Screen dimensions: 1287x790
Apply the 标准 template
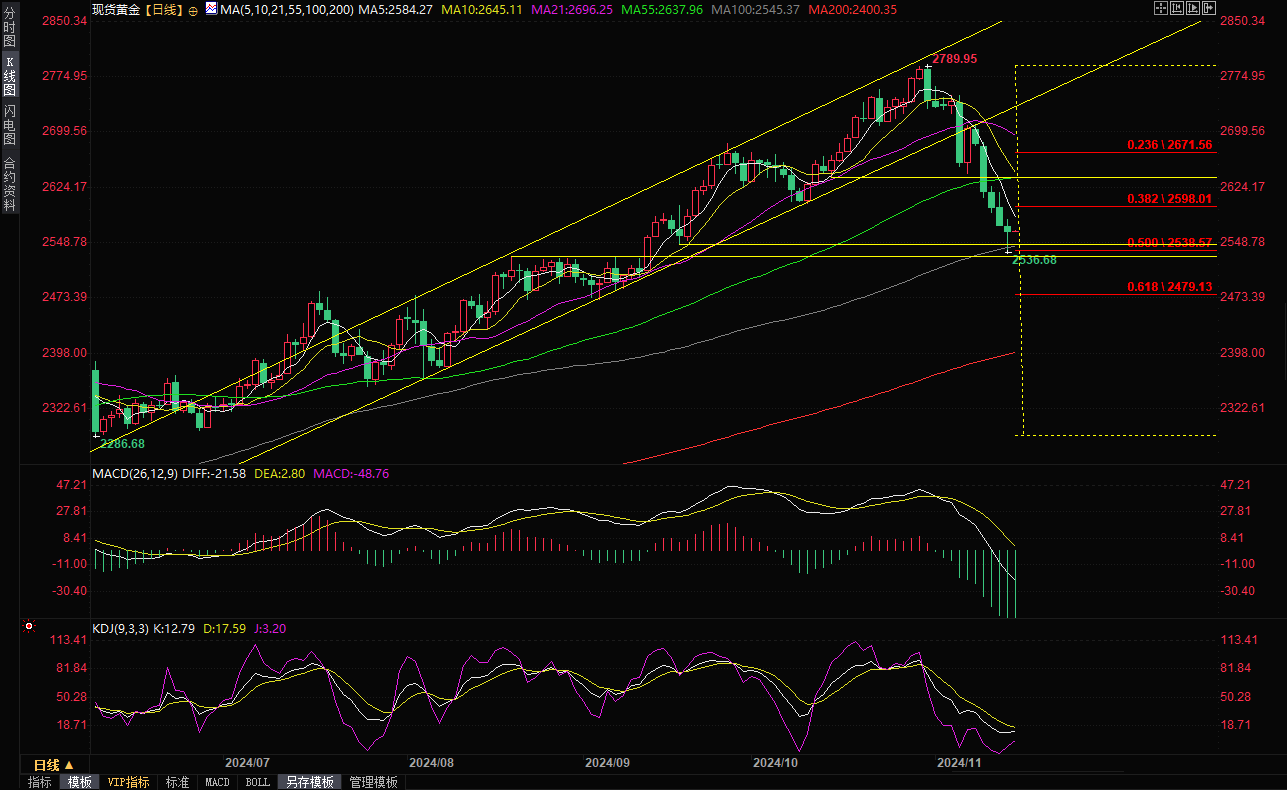pos(177,782)
